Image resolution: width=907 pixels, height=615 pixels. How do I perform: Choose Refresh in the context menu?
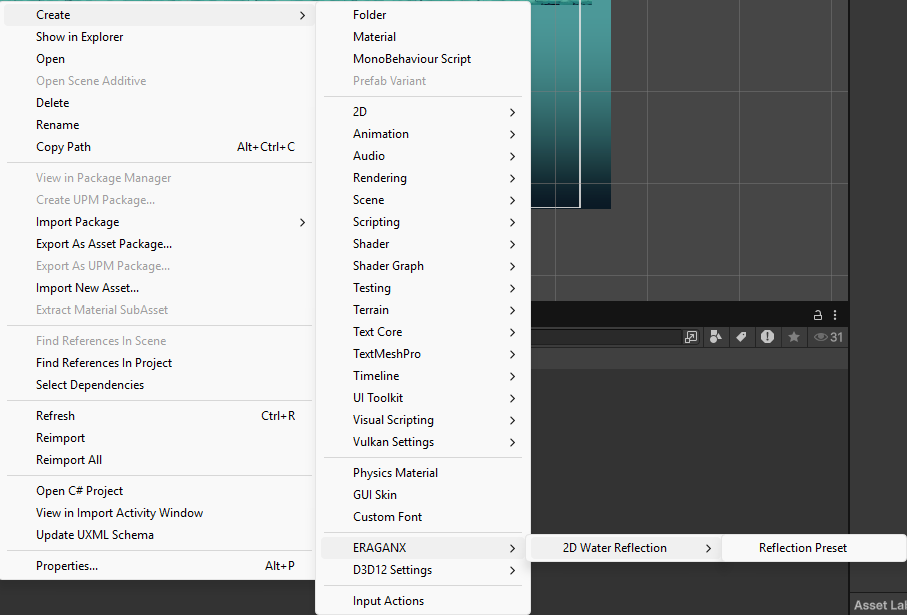(x=159, y=416)
